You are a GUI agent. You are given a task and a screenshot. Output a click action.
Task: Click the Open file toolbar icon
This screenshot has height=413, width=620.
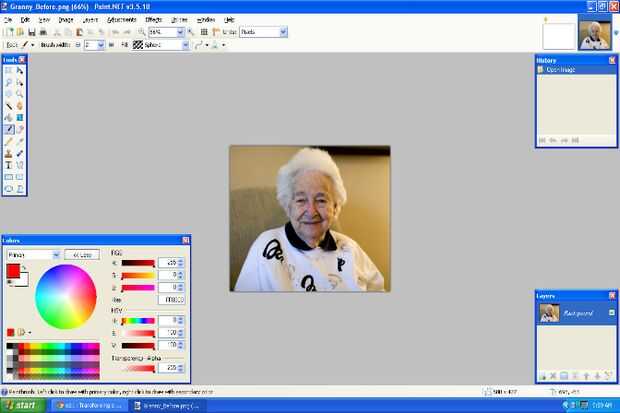coord(20,32)
